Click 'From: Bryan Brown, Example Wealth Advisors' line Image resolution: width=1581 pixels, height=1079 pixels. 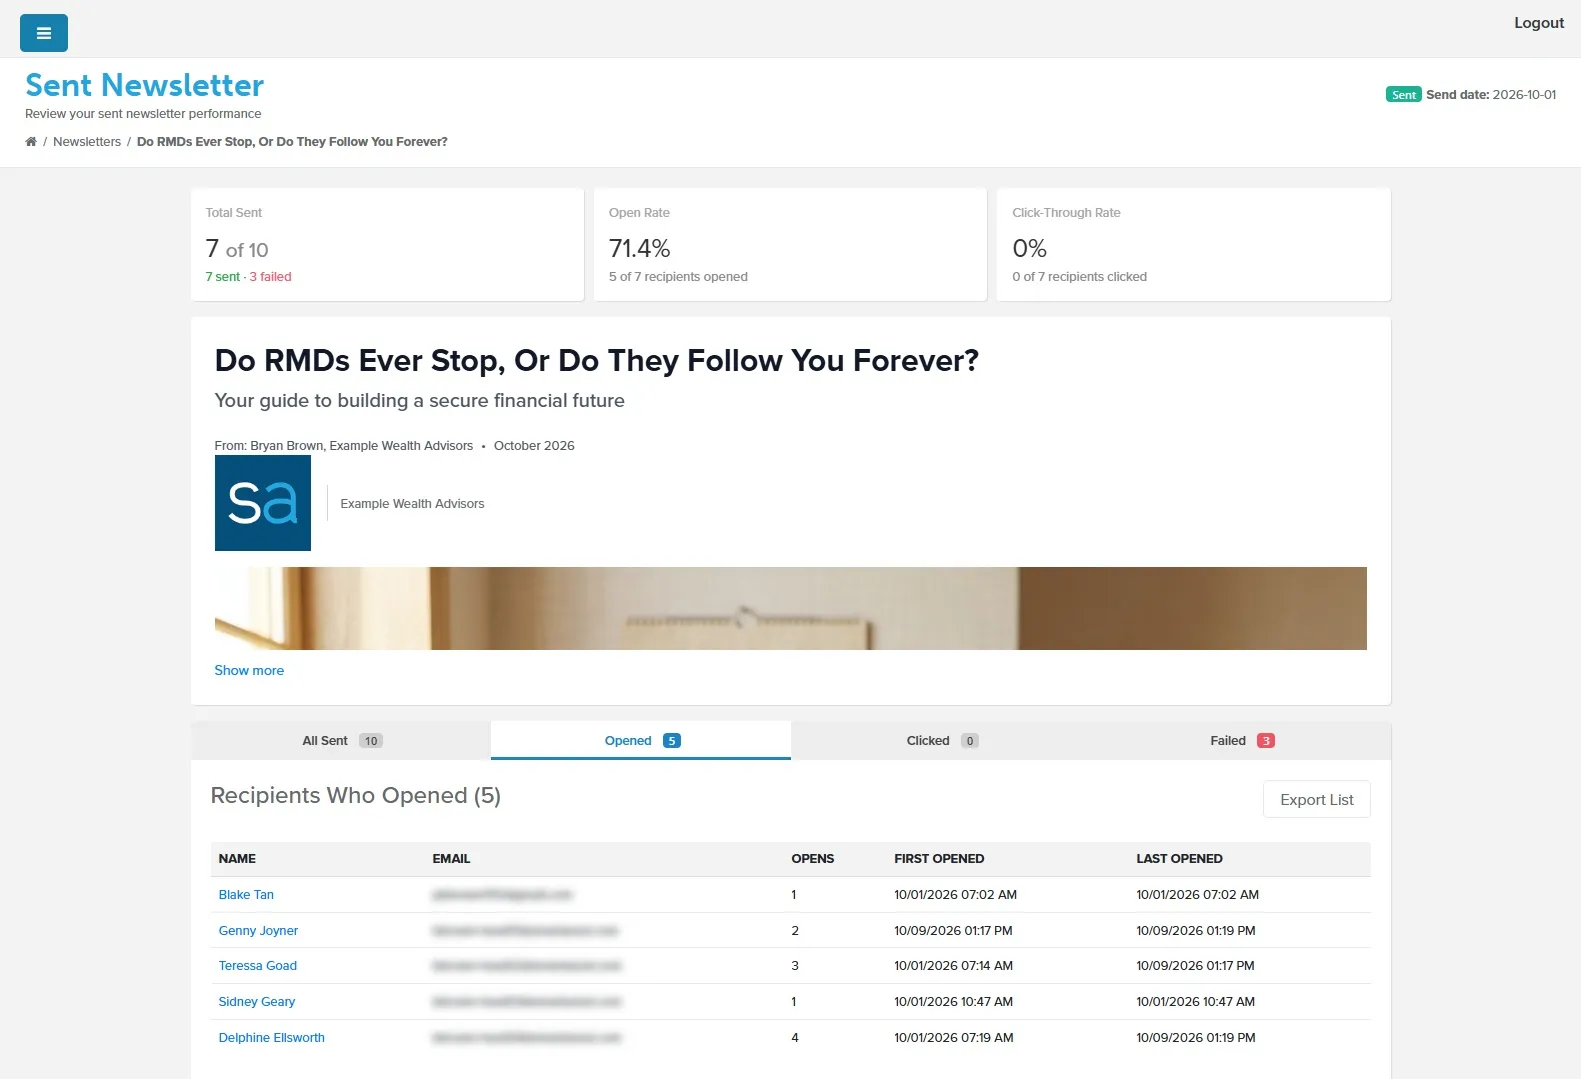click(x=344, y=446)
